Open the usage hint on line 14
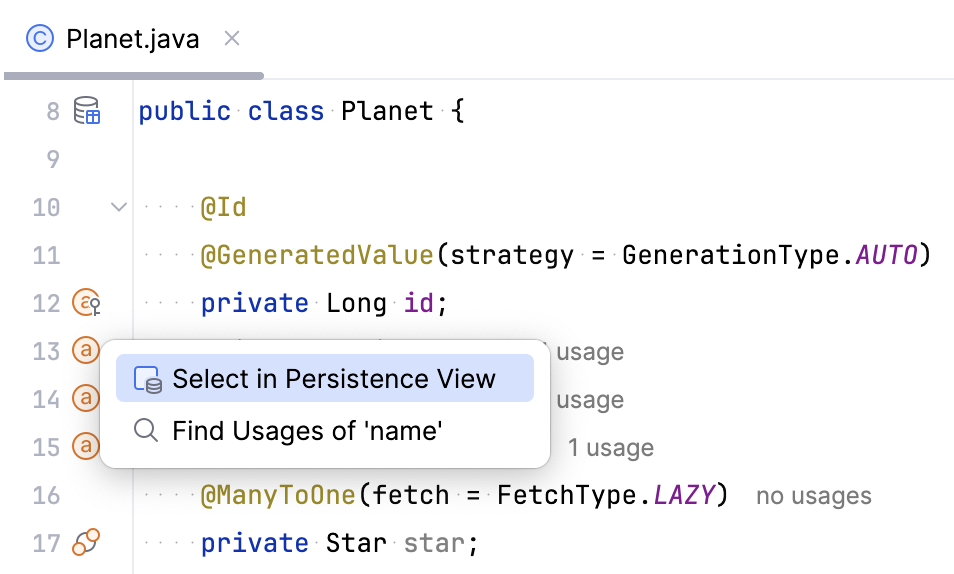 click(589, 400)
